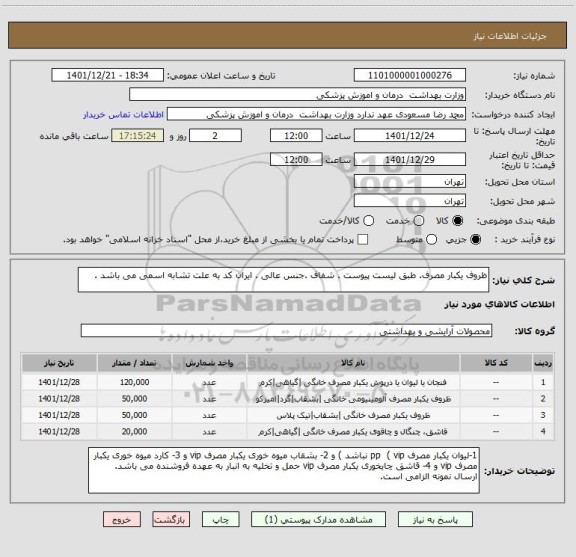The height and width of the screenshot is (557, 576).
Task: Click the اطلاعات کالاهای مورد نیاز section heading
Action: [500, 305]
